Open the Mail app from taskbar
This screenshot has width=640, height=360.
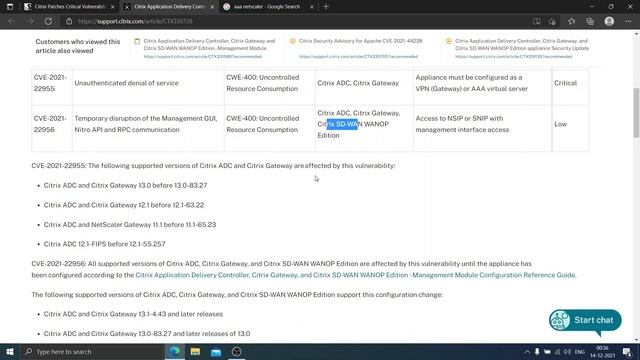coord(216,351)
